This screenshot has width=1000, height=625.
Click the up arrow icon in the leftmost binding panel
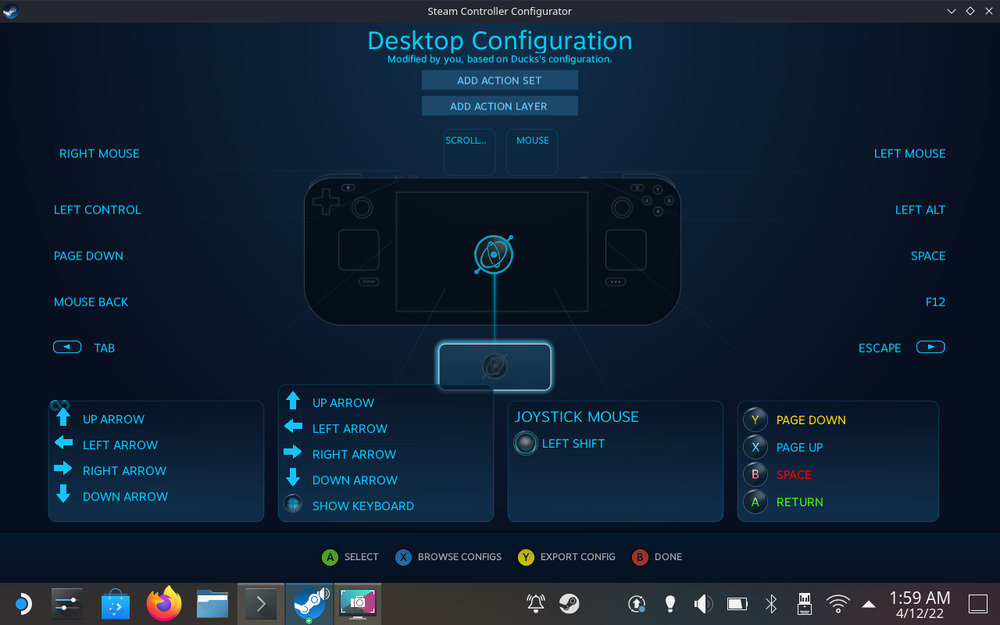[x=63, y=417]
